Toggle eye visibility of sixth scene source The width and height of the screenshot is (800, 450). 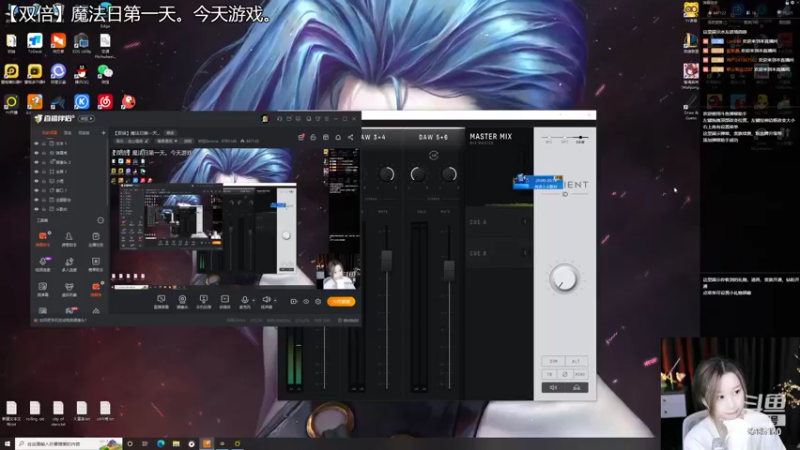coord(36,190)
